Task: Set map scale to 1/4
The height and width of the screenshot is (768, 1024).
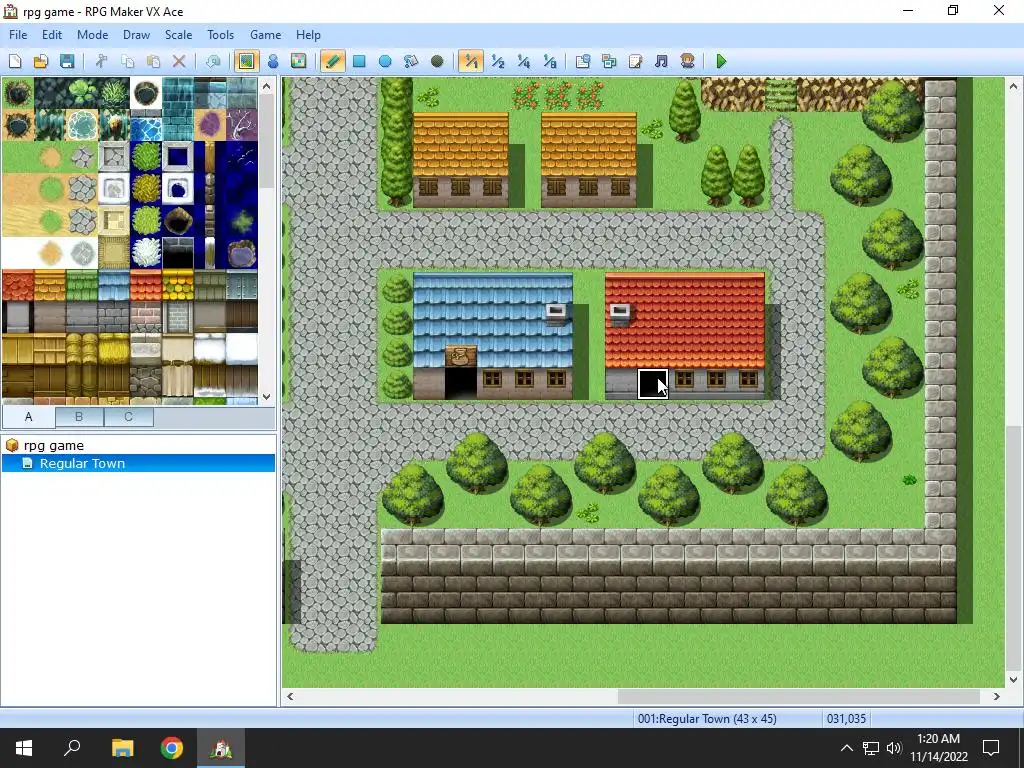Action: [x=524, y=61]
